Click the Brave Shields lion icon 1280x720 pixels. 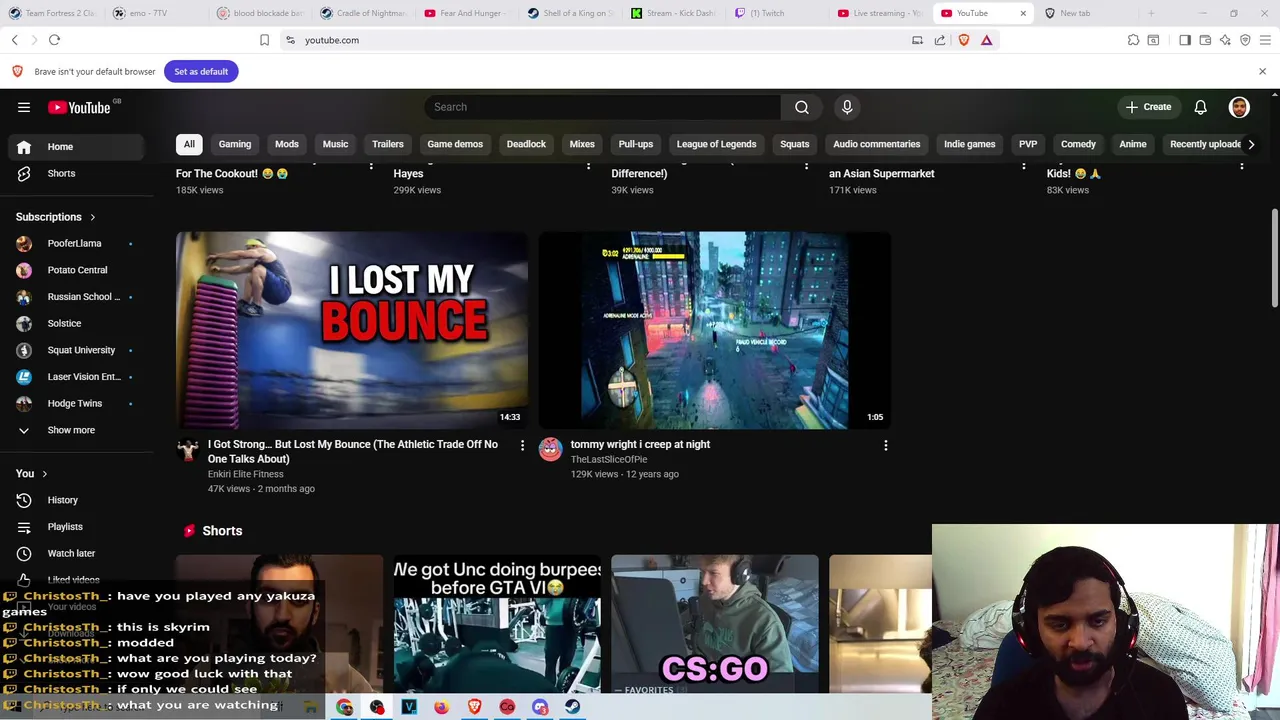964,40
